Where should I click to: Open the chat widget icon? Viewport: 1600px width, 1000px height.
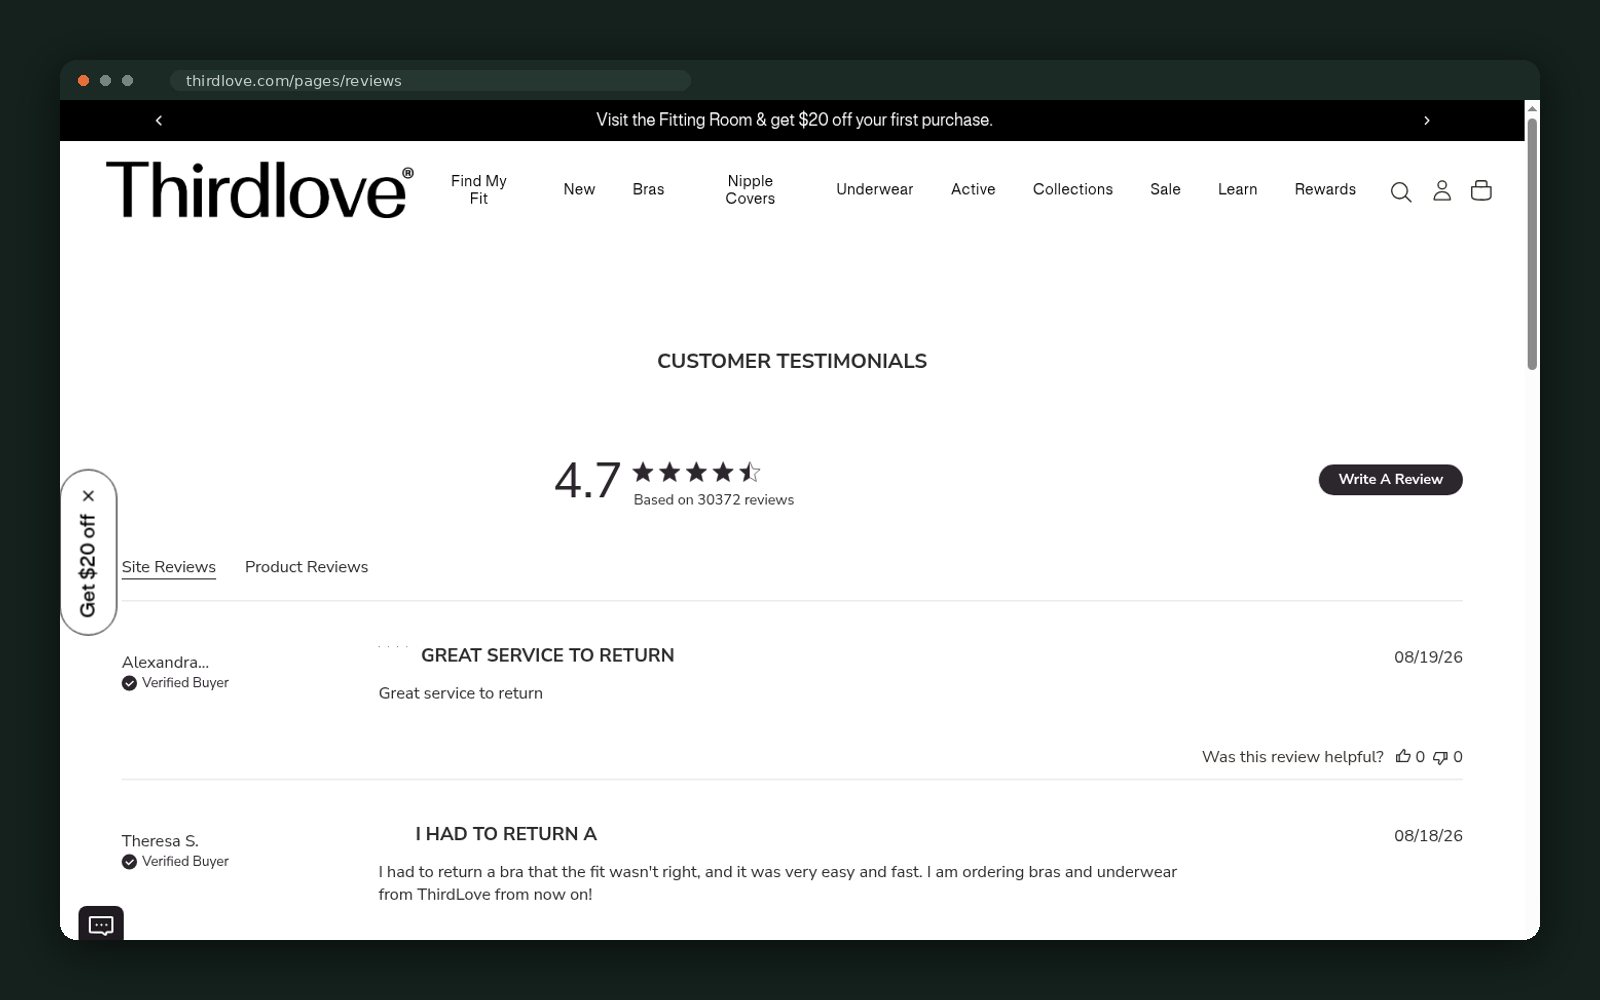click(101, 925)
